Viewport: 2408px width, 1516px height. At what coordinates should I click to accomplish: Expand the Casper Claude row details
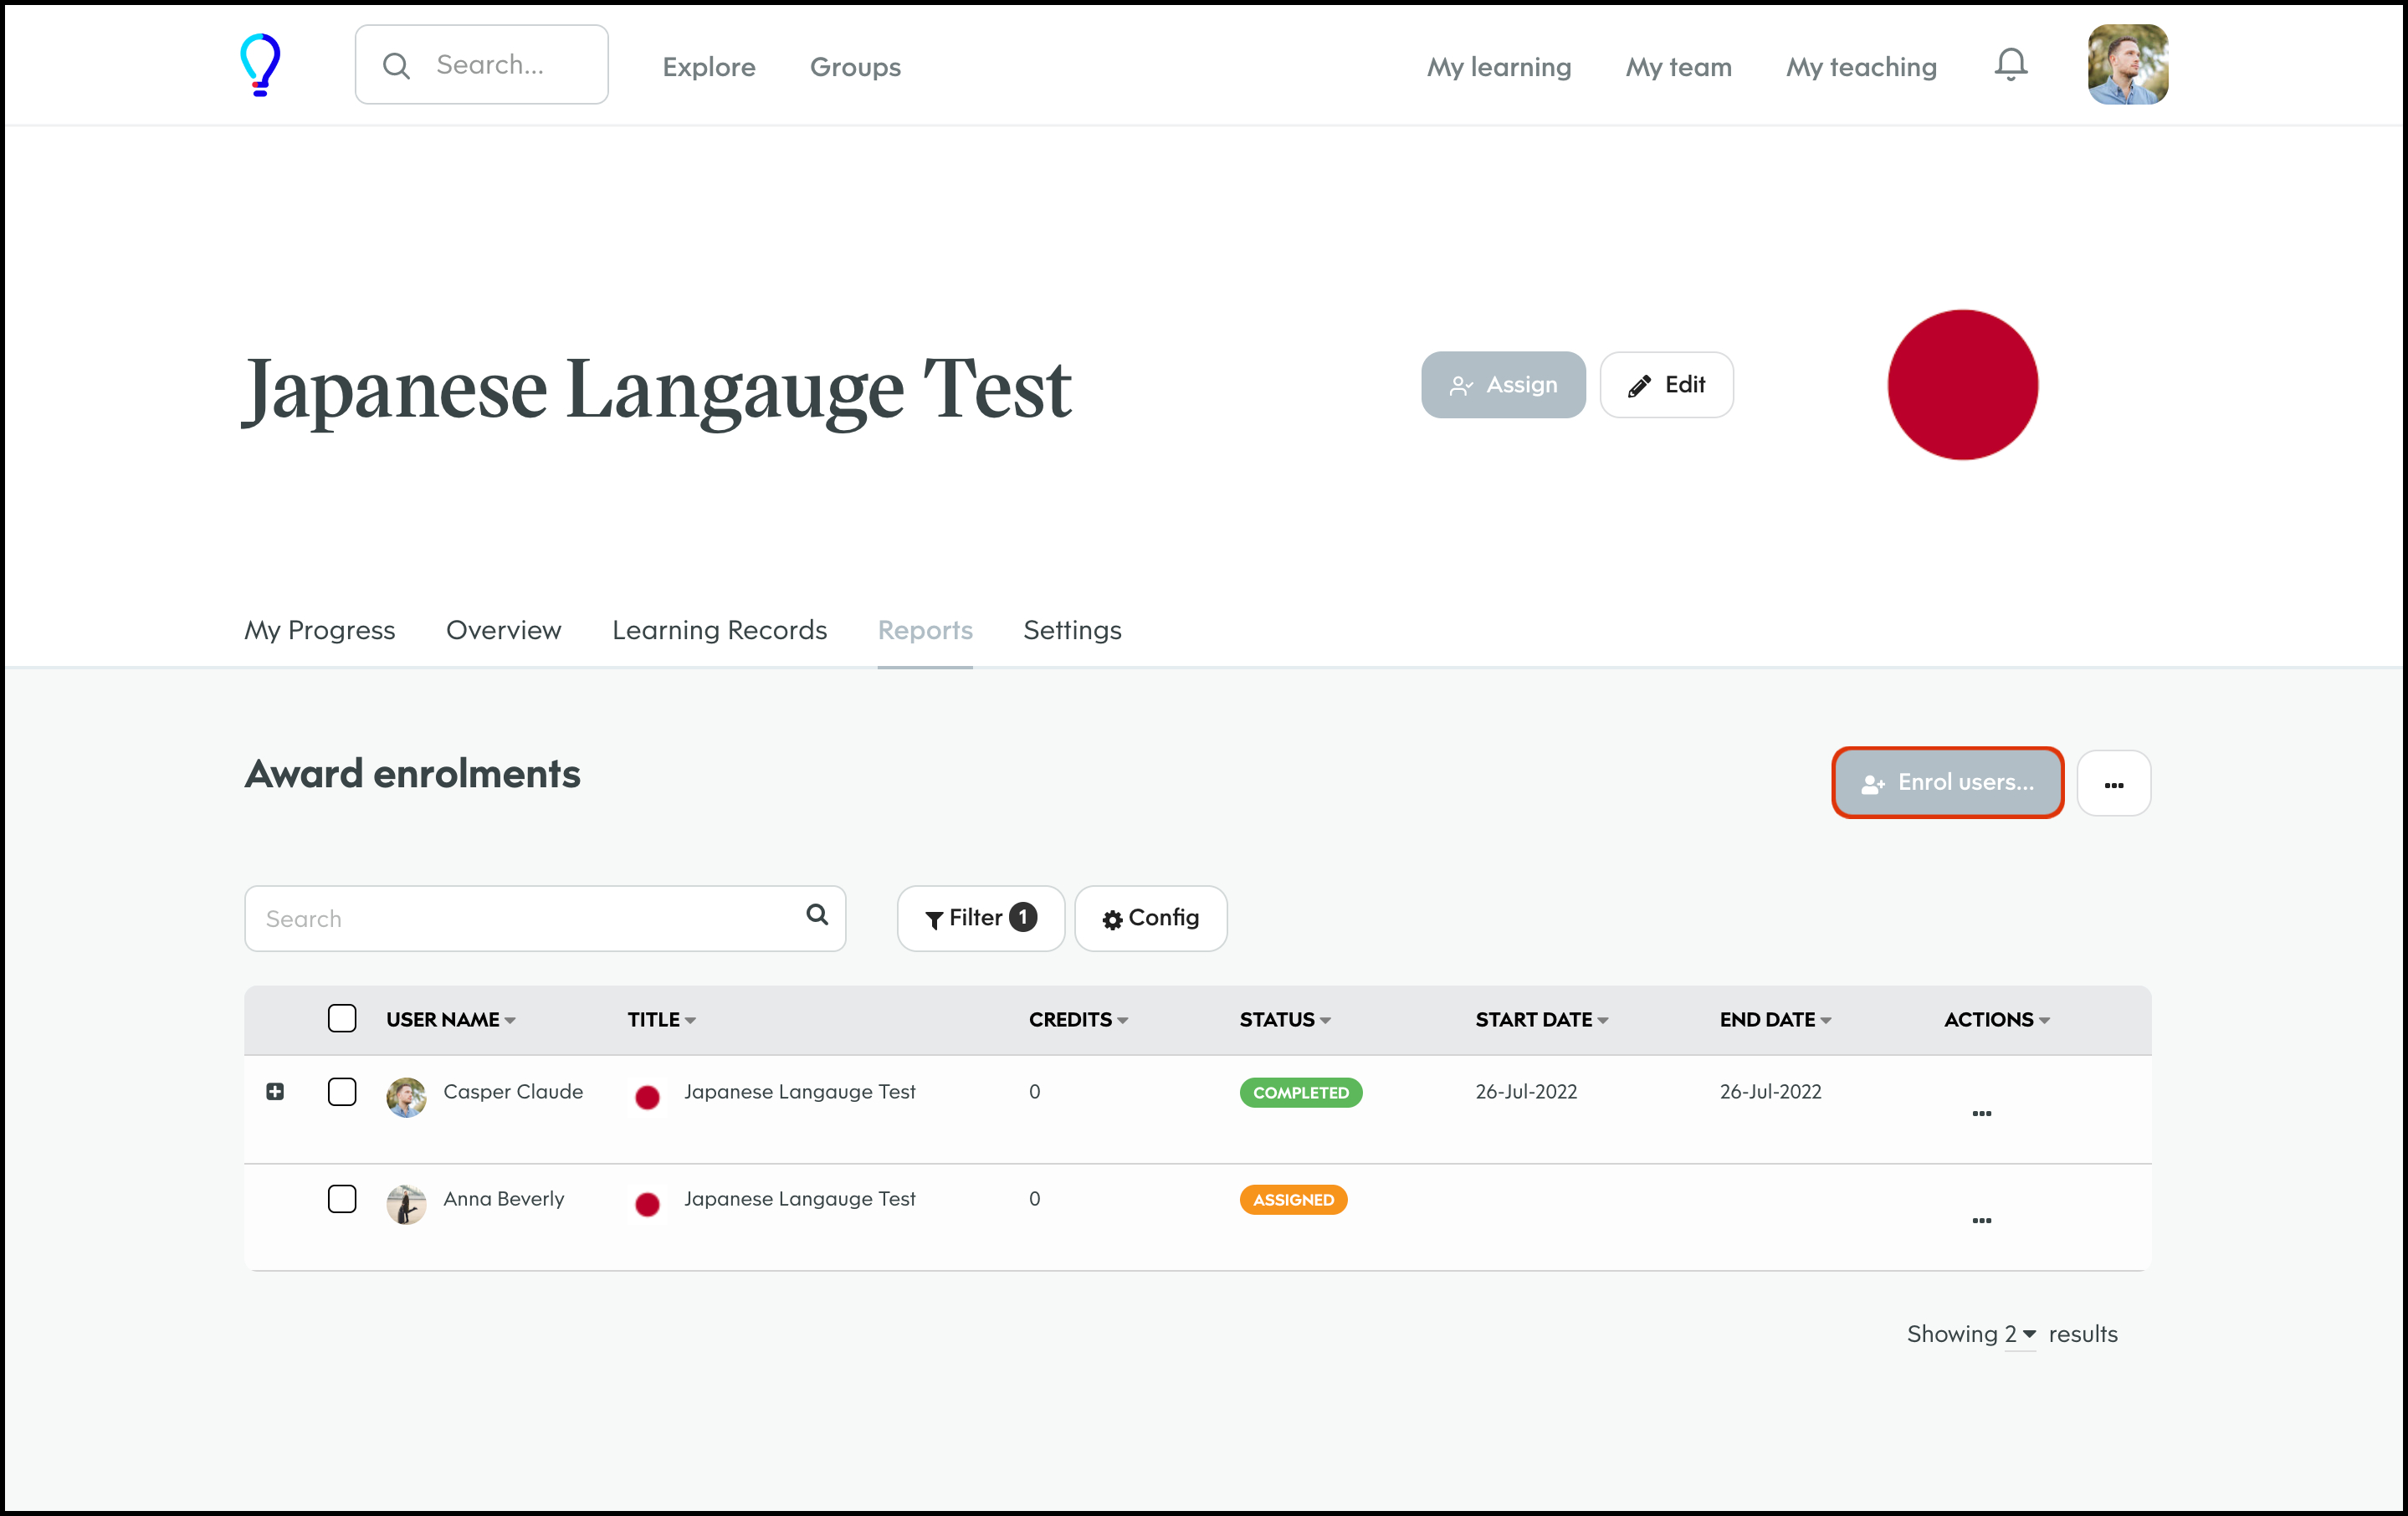pos(275,1092)
